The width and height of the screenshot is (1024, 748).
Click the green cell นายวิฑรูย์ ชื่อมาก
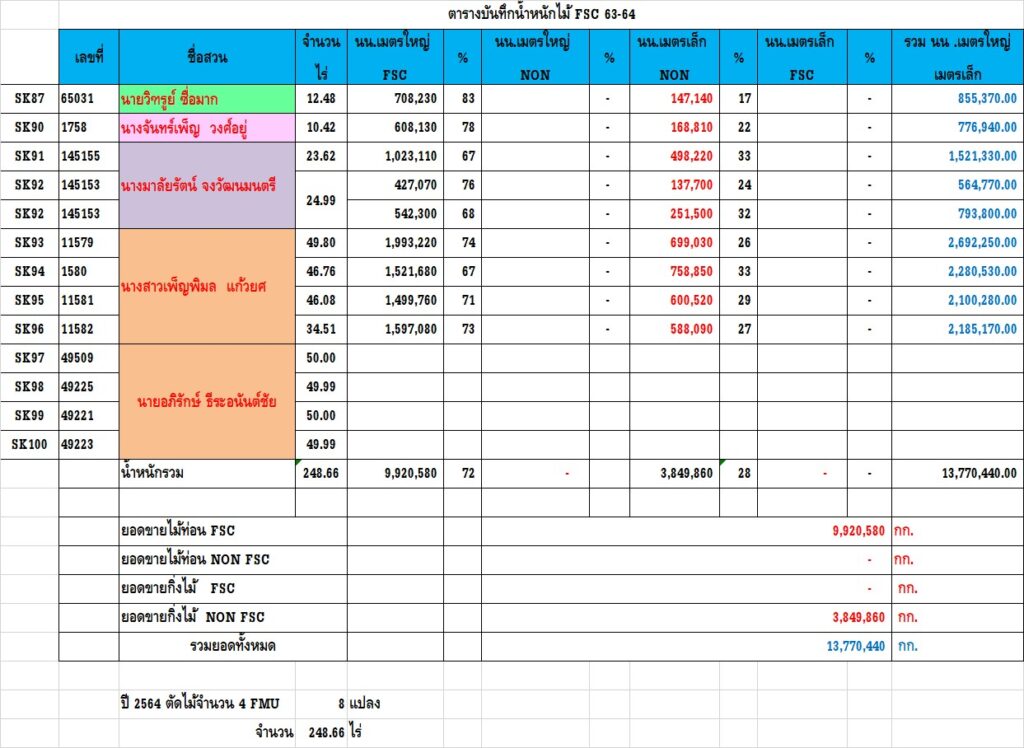coord(207,99)
